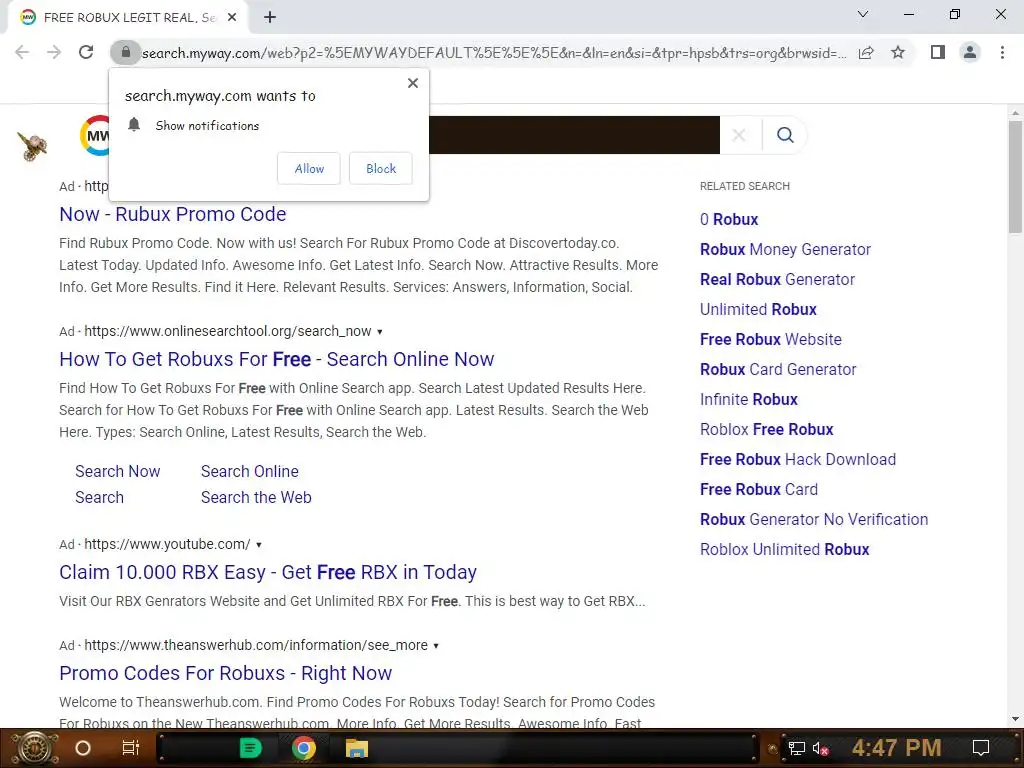Select related search Robux Card Generator

click(x=778, y=370)
